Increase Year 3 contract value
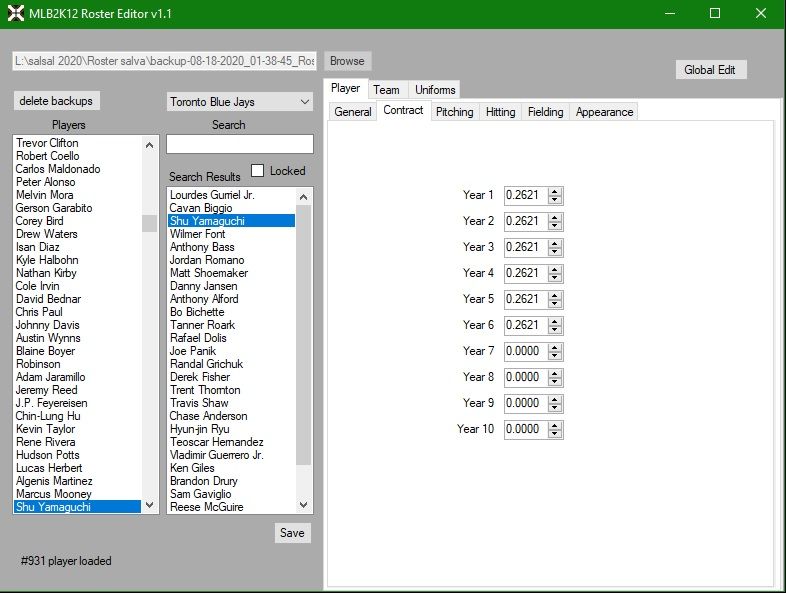Screen dimensions: 786x595 coord(554,244)
